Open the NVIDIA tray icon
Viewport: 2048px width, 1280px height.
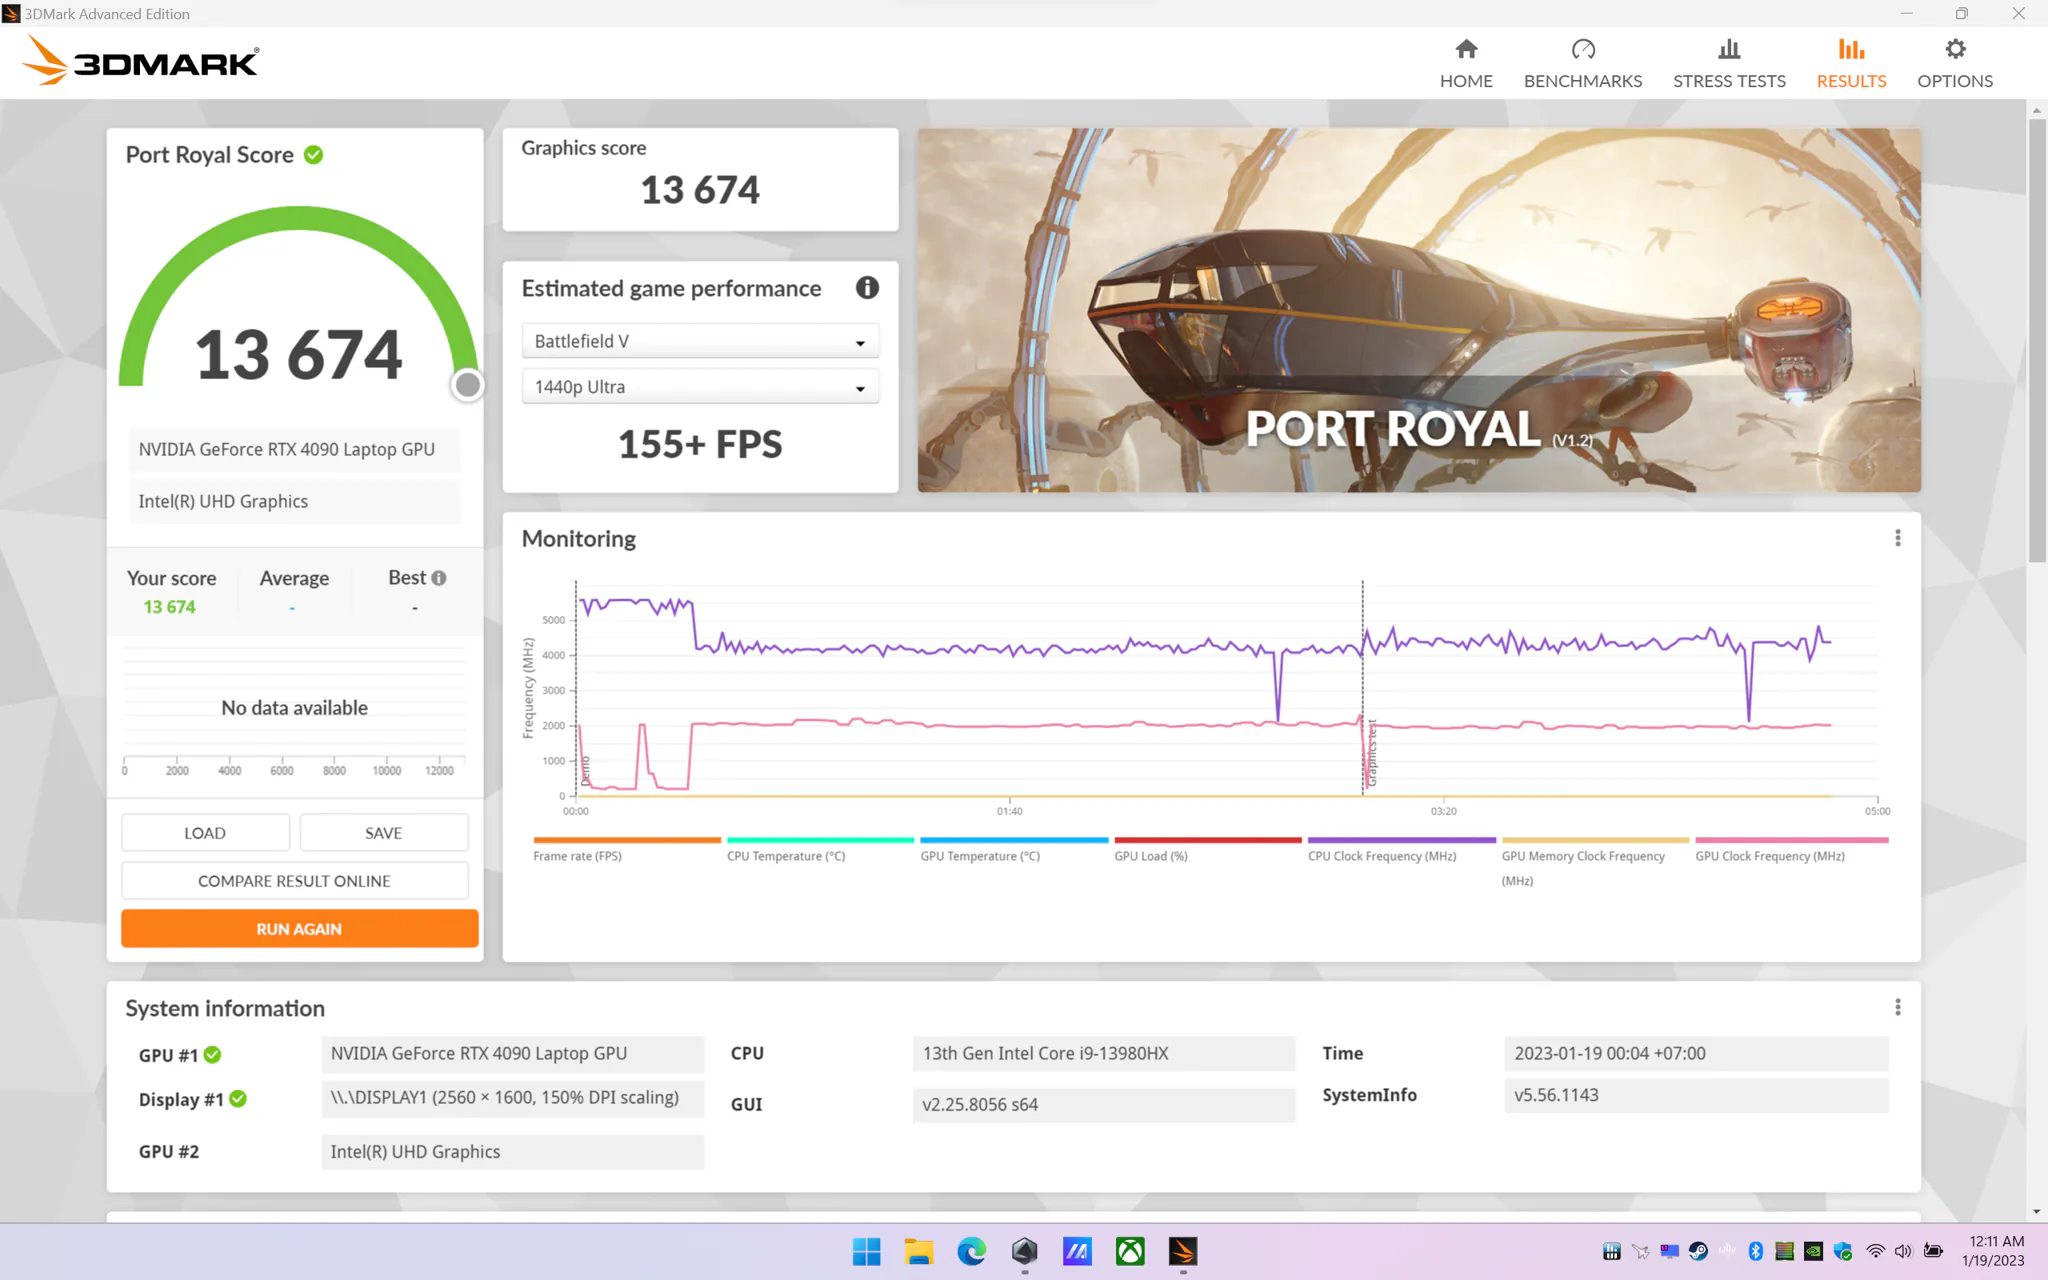coord(1813,1251)
